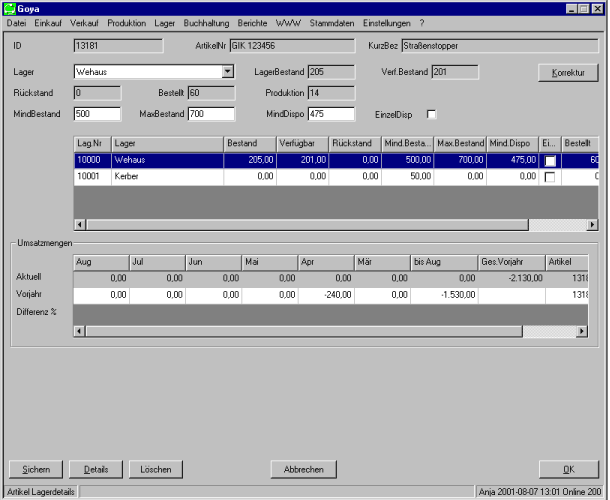Open the Einkauf menu
Image resolution: width=610 pixels, height=500 pixels.
[x=48, y=23]
